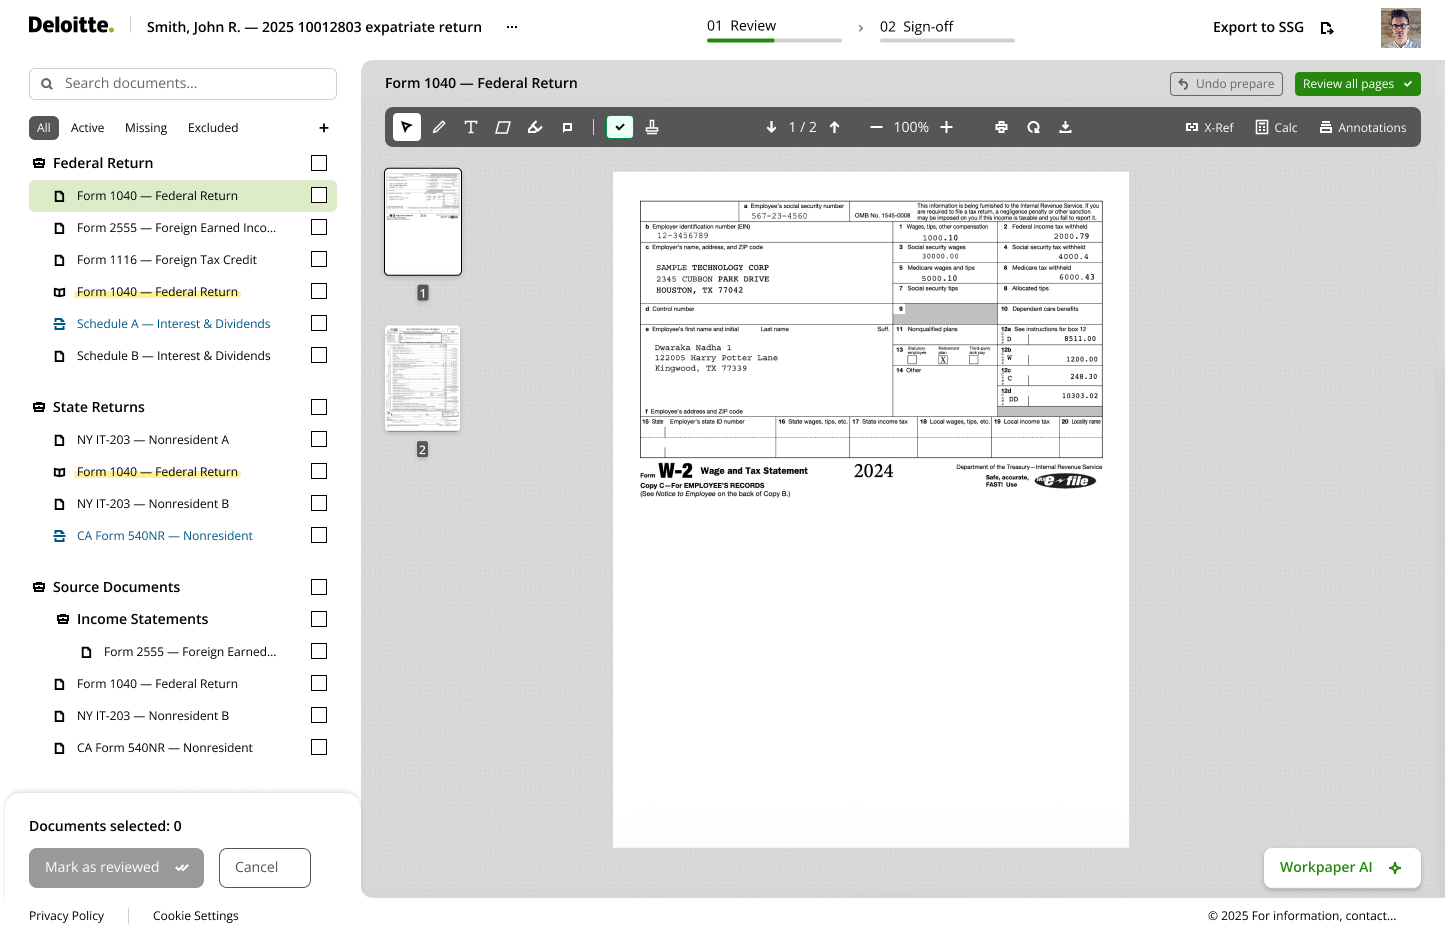The width and height of the screenshot is (1445, 932).
Task: Go to previous page with up arrow
Action: pos(834,127)
